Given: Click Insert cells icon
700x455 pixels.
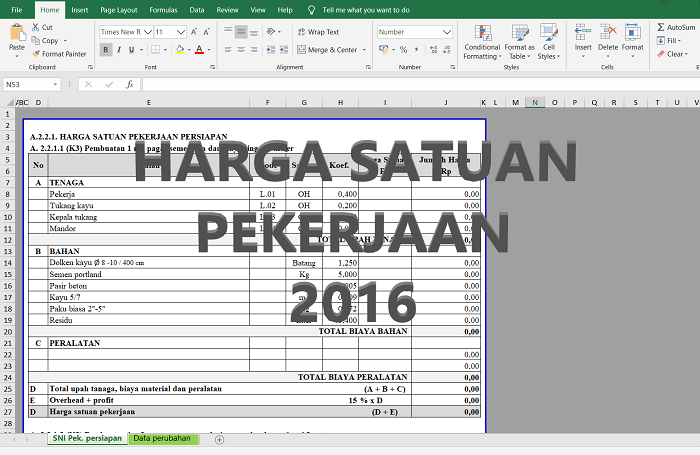Looking at the screenshot, I should click(x=583, y=33).
